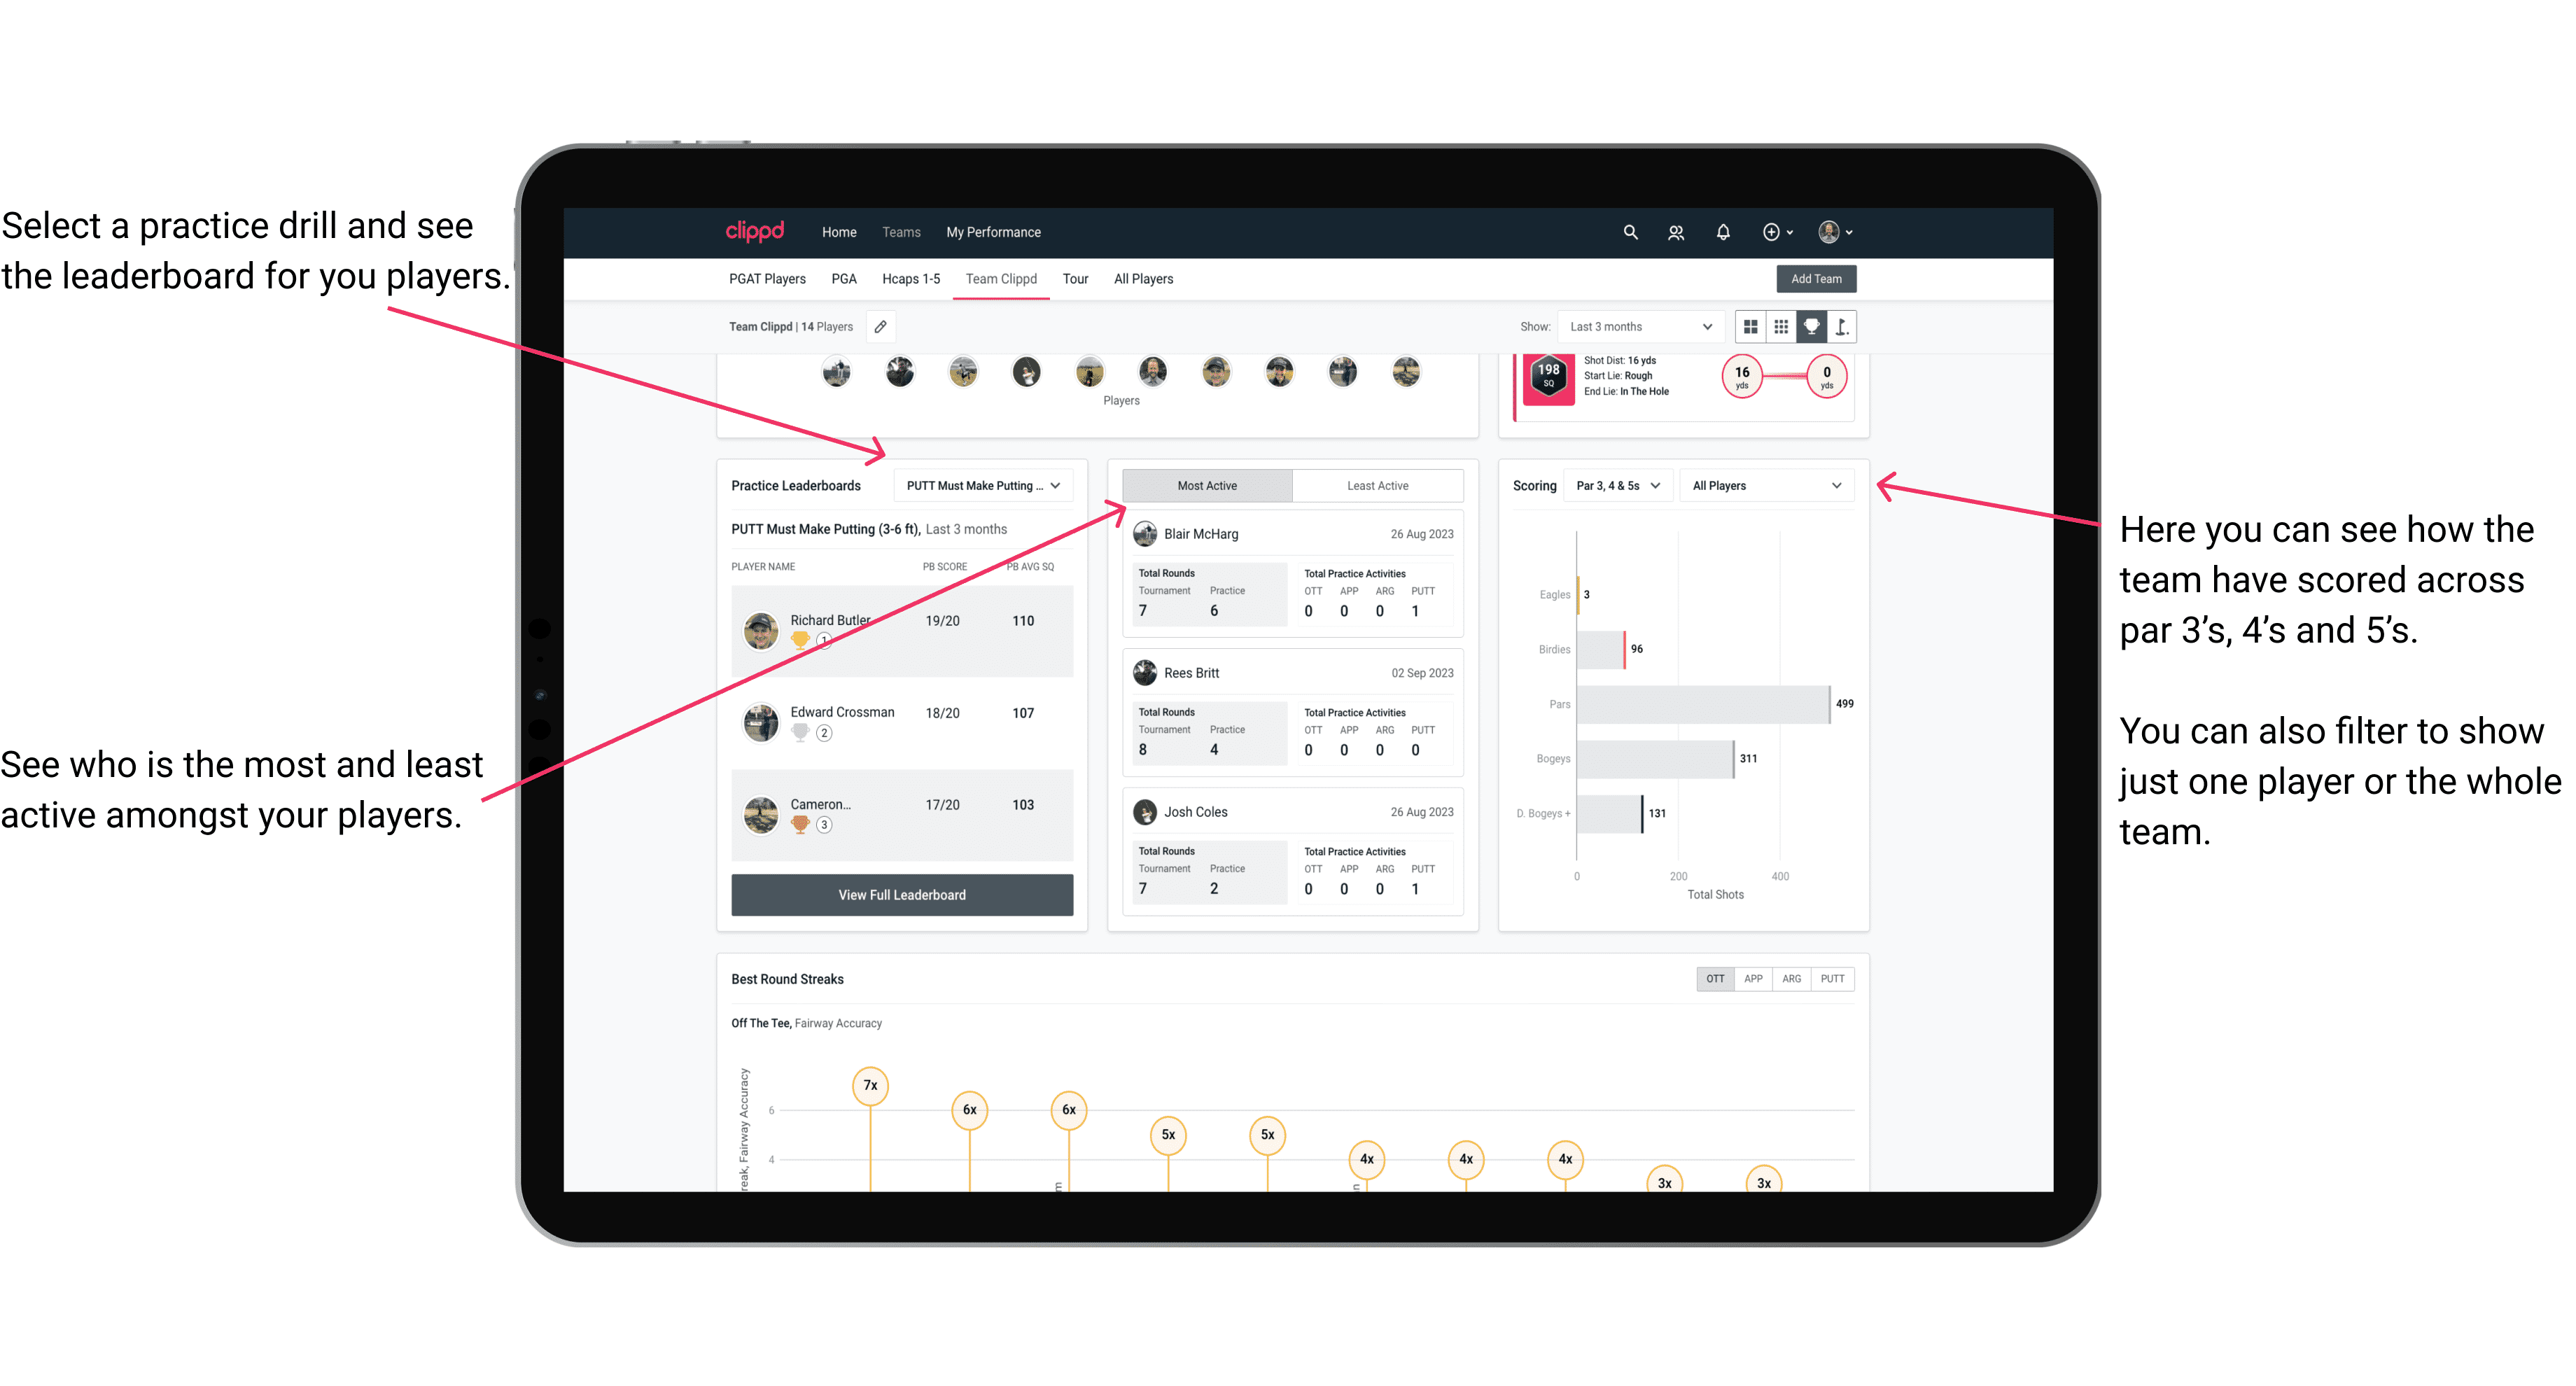This screenshot has width=2576, height=1386.
Task: Click the View Full Leaderboard button
Action: click(x=901, y=895)
